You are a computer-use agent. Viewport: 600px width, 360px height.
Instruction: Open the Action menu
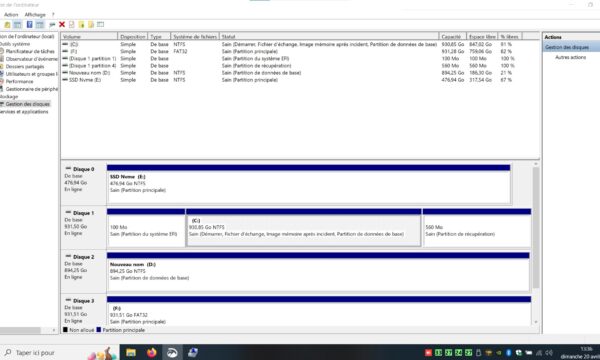tap(11, 15)
